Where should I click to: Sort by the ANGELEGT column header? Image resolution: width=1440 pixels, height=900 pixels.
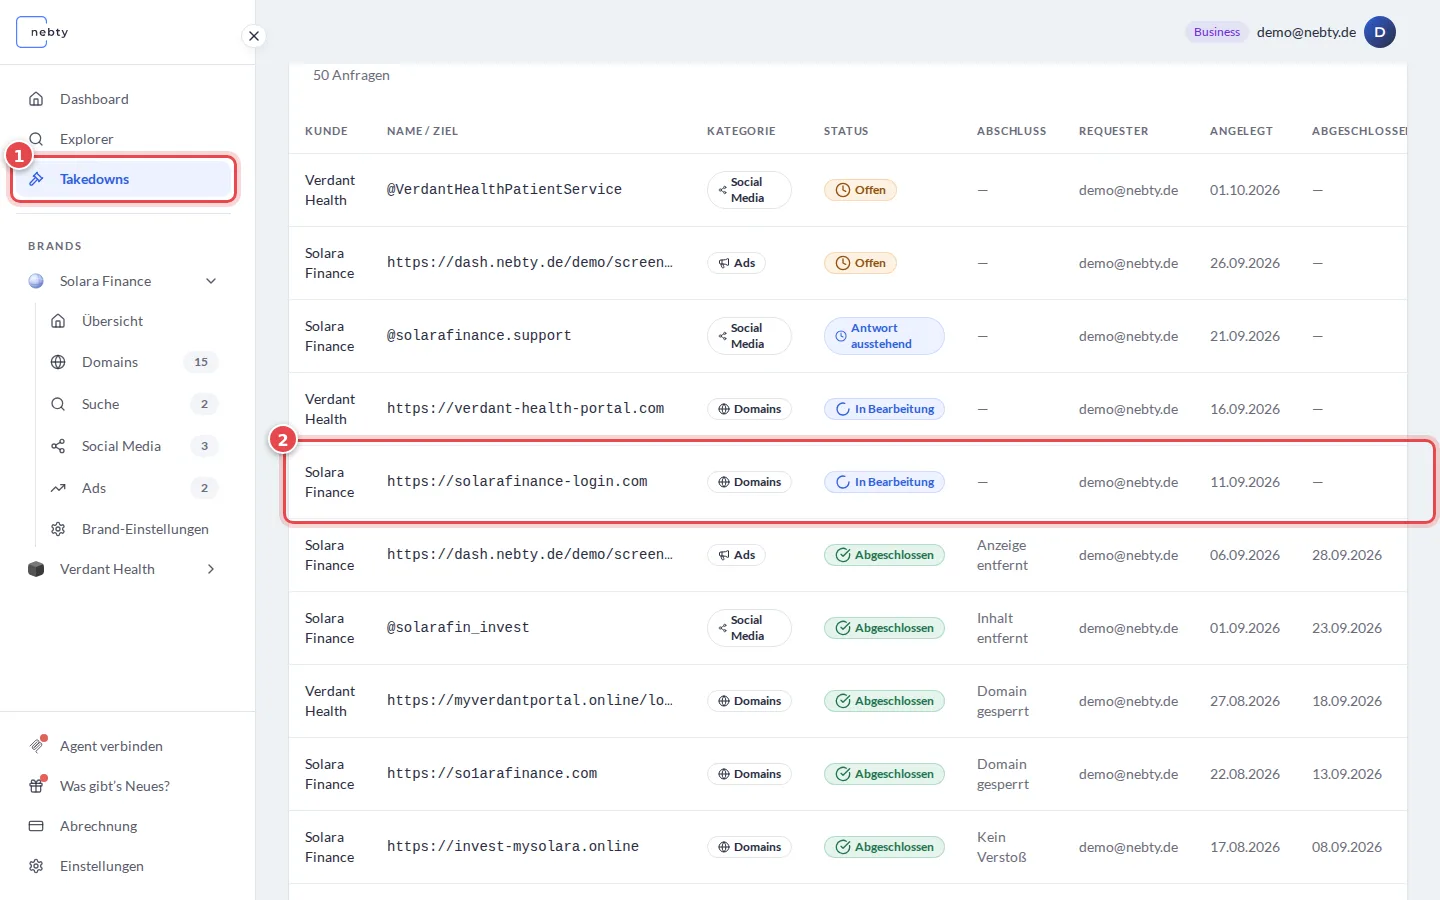[x=1241, y=131]
